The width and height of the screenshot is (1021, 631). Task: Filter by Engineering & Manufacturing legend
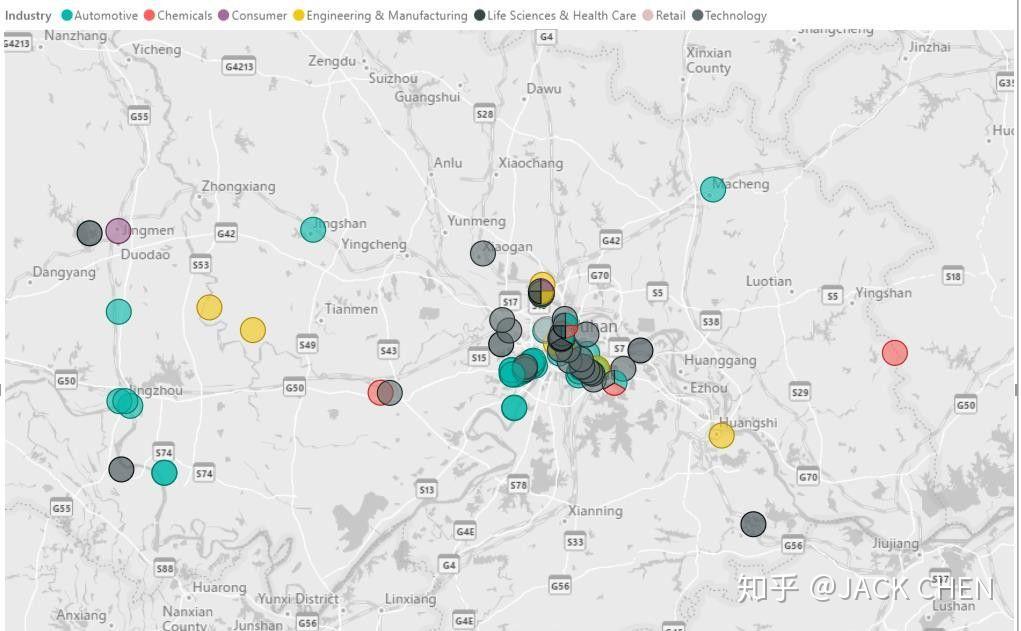380,15
